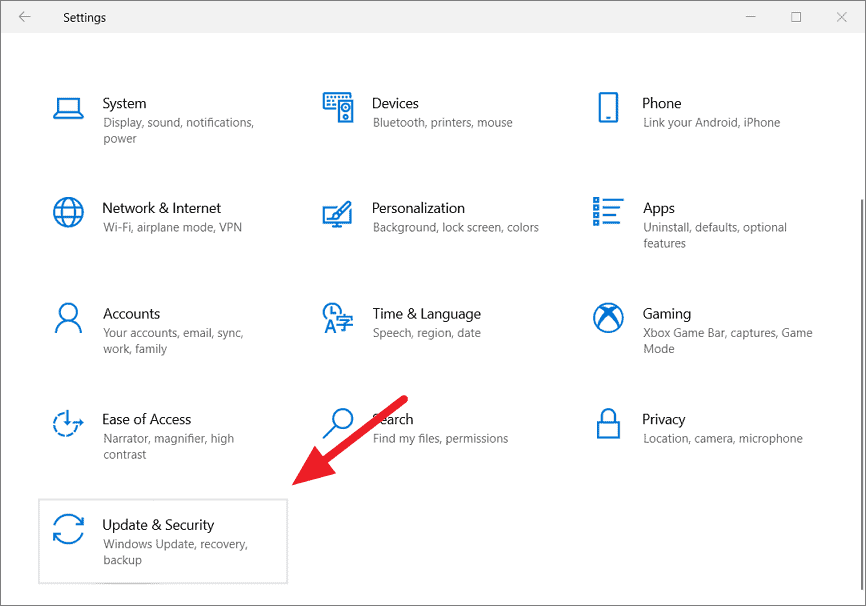Minimize the Settings window
866x606 pixels.
coord(751,17)
